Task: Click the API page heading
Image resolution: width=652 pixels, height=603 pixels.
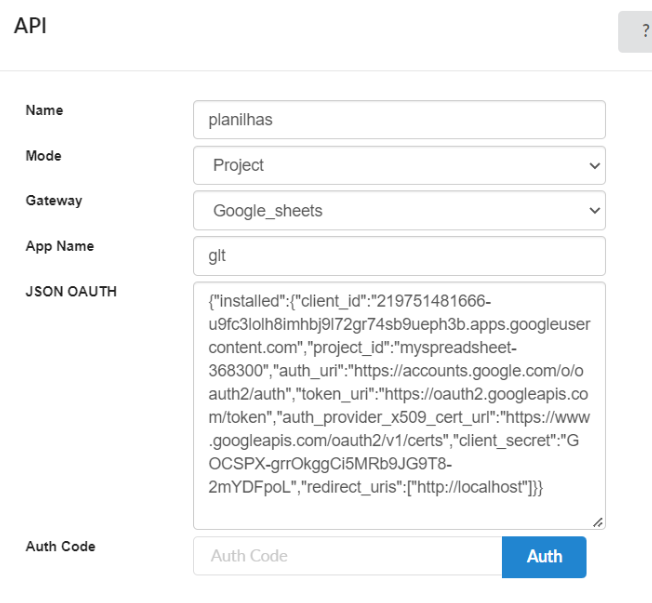Action: click(30, 26)
